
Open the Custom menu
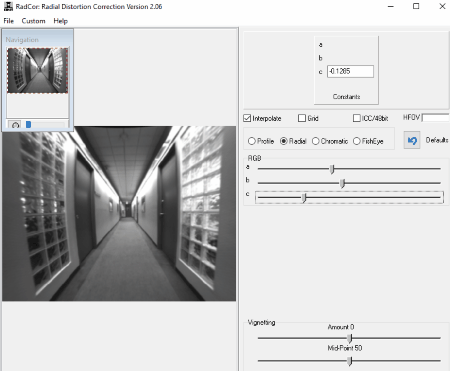(33, 21)
